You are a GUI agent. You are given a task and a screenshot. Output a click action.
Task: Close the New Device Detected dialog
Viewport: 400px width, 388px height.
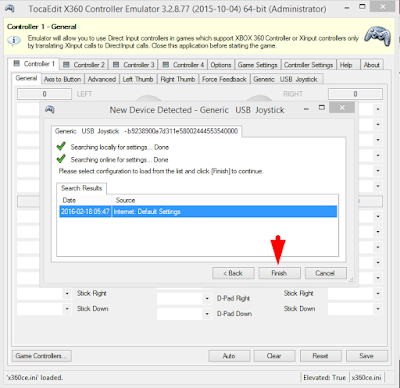pos(342,108)
